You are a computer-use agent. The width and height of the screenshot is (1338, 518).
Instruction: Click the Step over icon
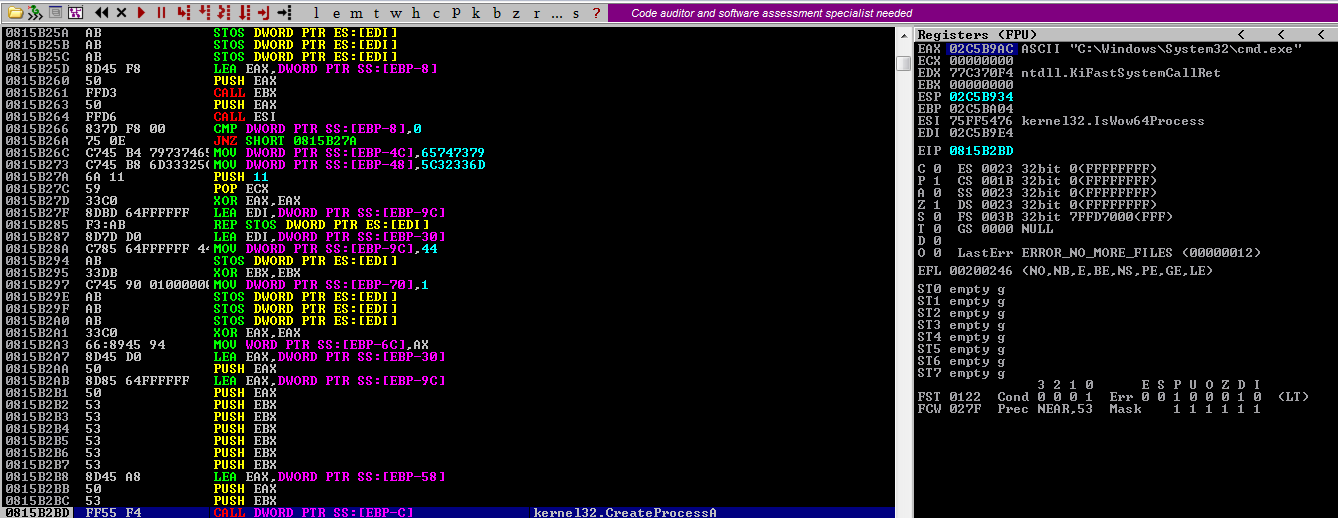pyautogui.click(x=204, y=13)
